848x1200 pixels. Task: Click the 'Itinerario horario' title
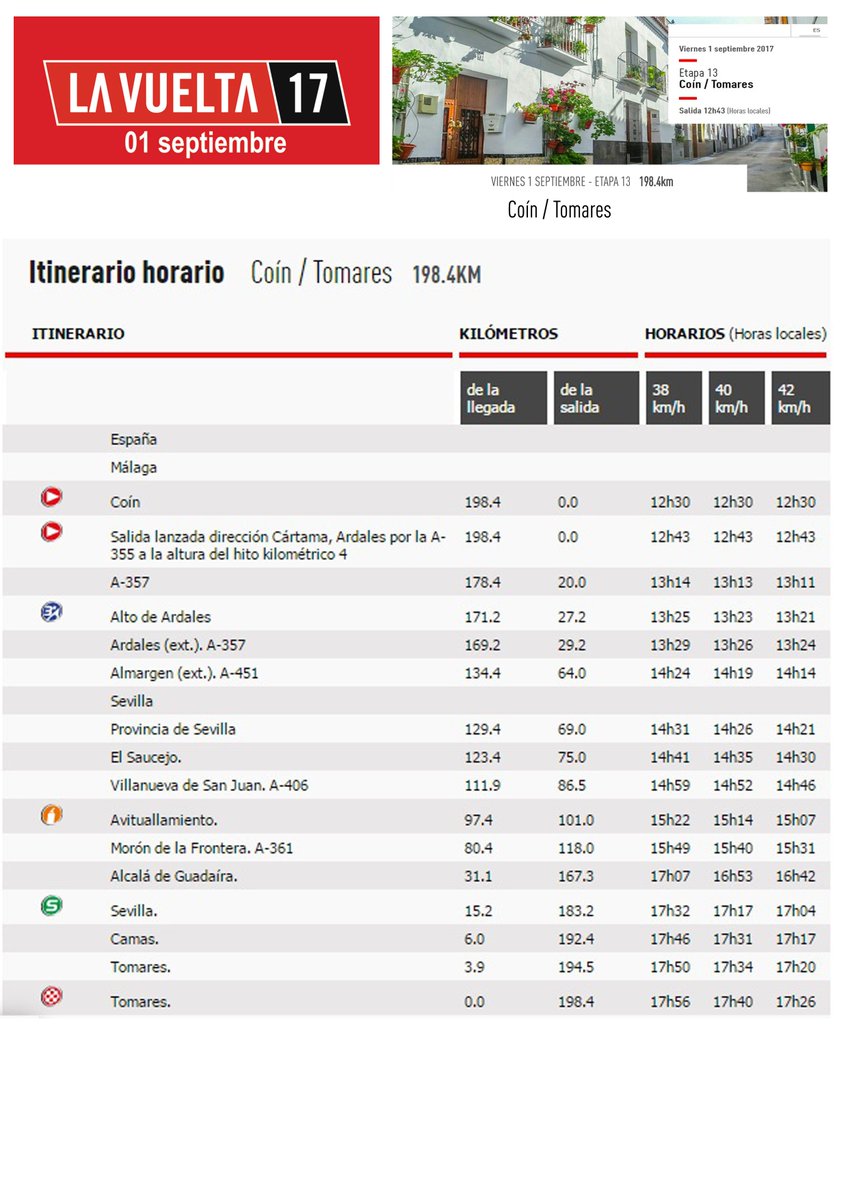pos(126,272)
